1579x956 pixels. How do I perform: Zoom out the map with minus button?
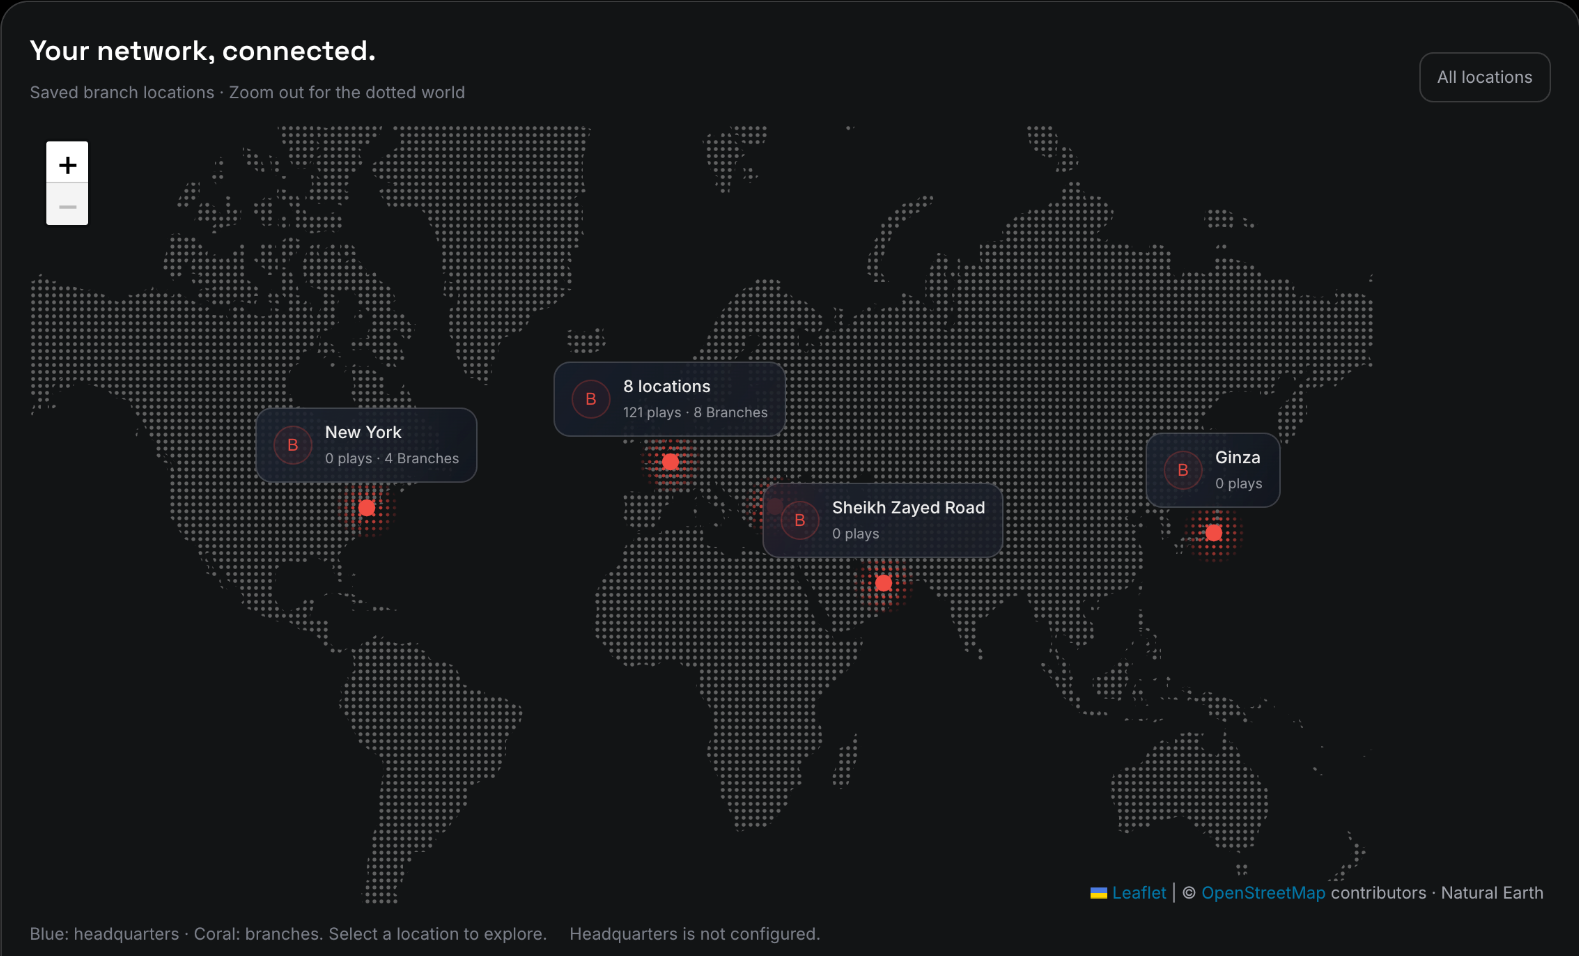coord(67,205)
